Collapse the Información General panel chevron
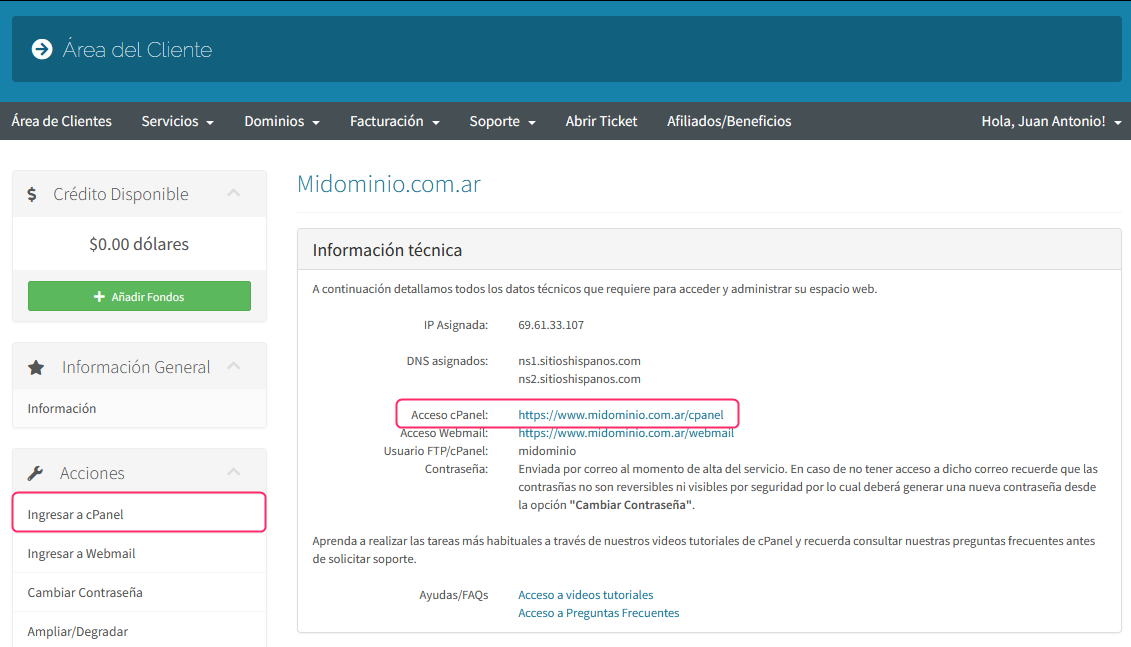 [x=234, y=366]
